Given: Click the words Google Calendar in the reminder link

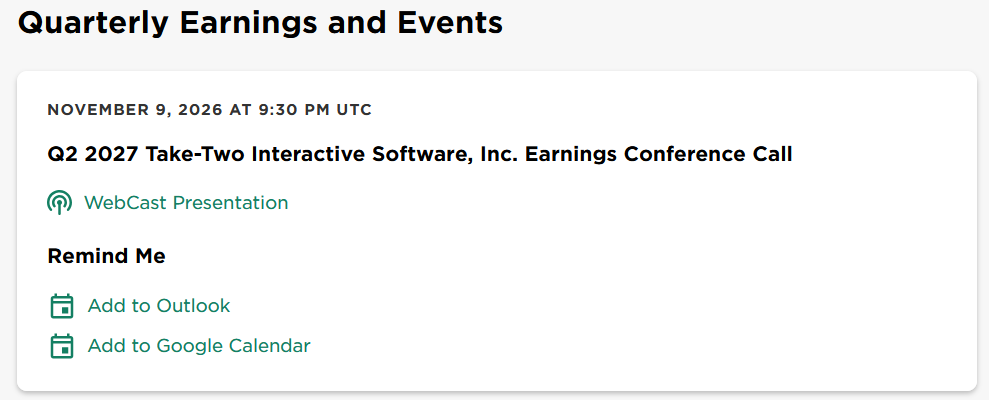Looking at the screenshot, I should coord(233,346).
